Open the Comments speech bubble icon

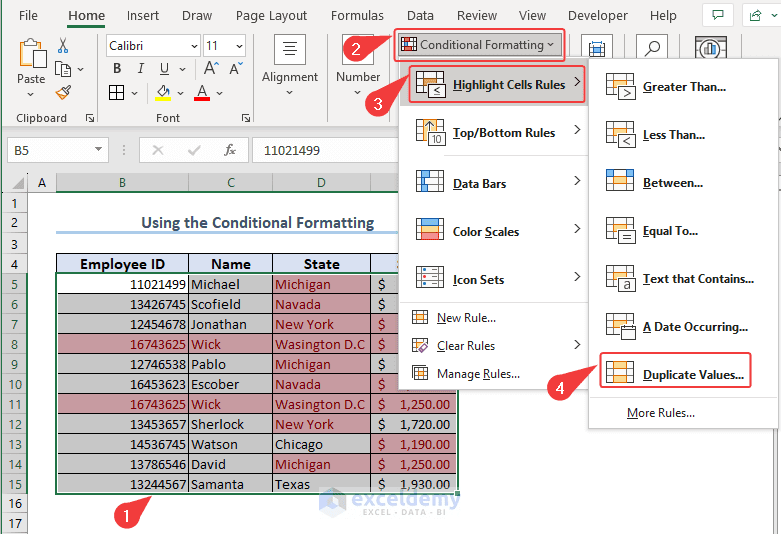(x=718, y=15)
